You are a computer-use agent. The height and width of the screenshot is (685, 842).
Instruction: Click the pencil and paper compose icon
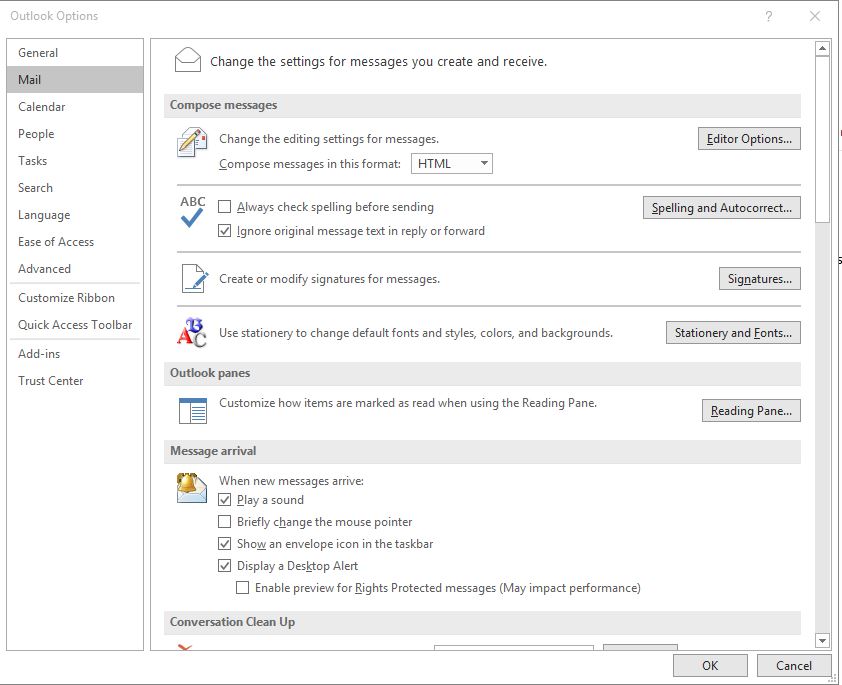point(192,142)
